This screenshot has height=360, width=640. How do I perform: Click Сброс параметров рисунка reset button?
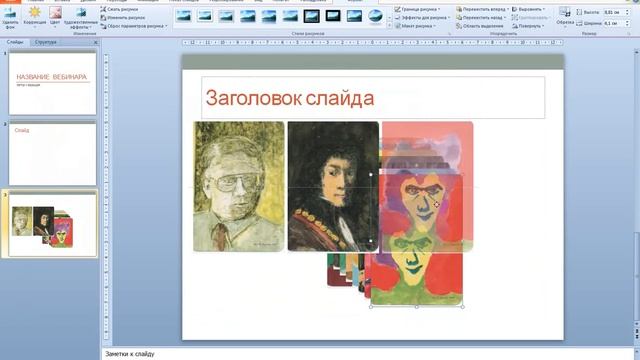(x=132, y=26)
